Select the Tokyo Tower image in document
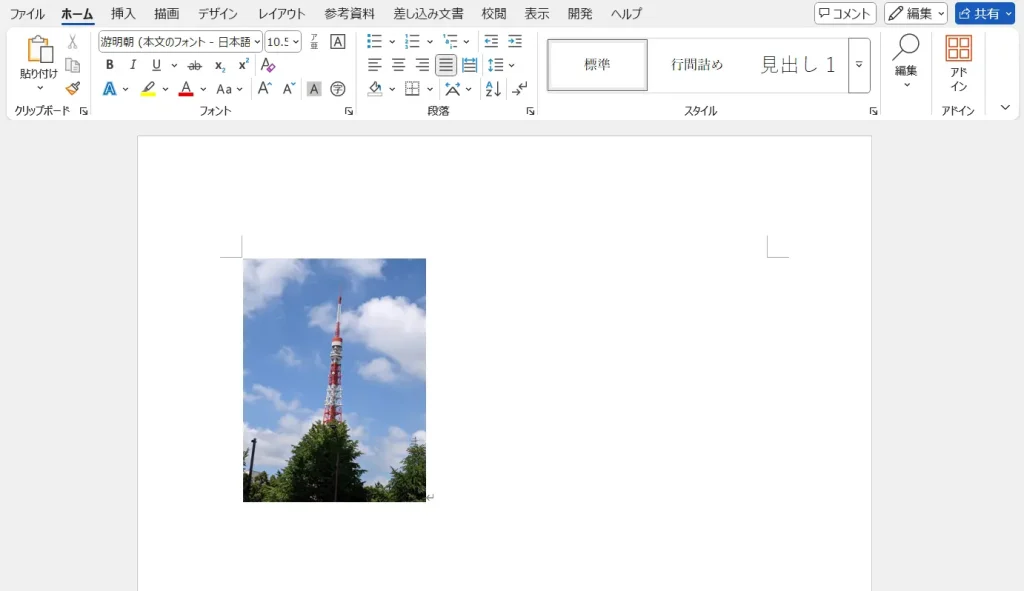The height and width of the screenshot is (591, 1024). [334, 380]
